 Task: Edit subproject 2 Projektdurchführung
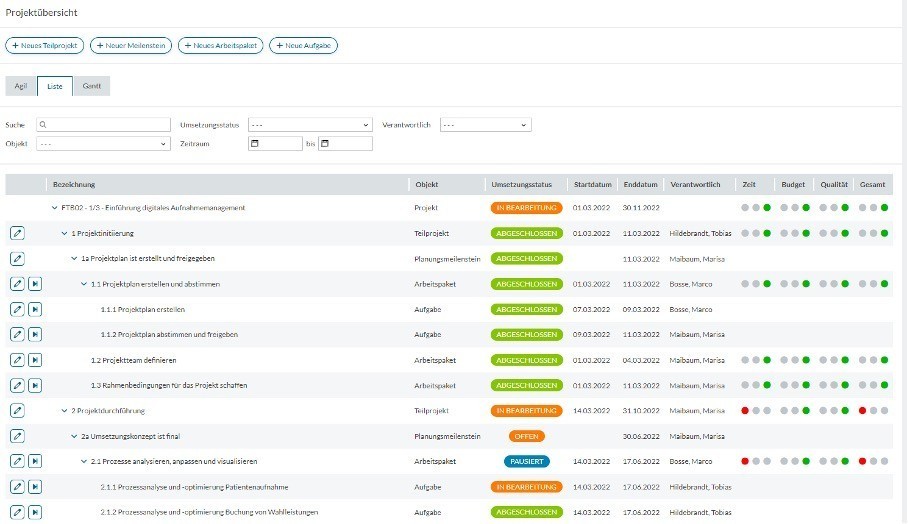tap(17, 411)
